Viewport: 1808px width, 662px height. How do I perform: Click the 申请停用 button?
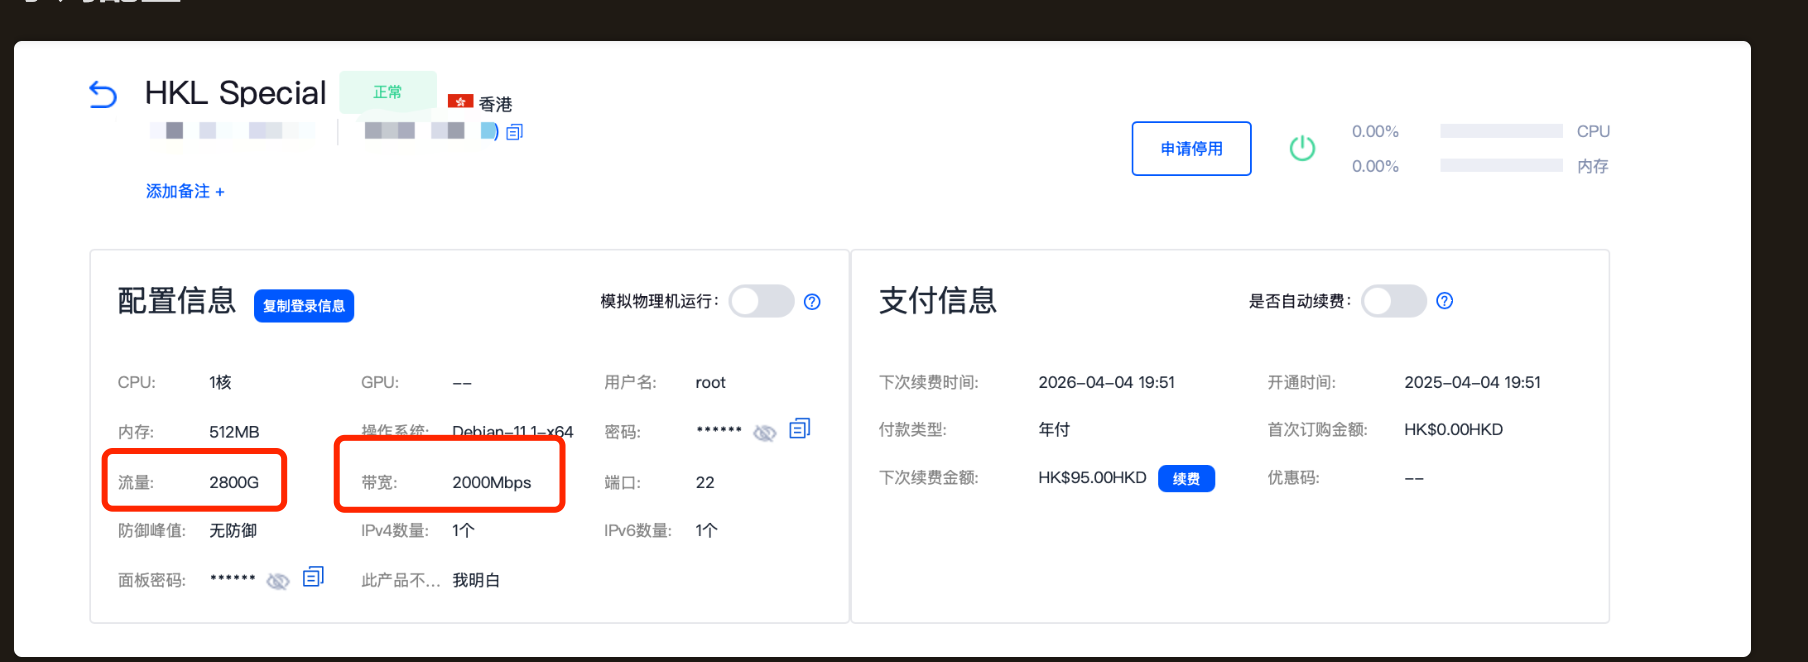[x=1191, y=148]
